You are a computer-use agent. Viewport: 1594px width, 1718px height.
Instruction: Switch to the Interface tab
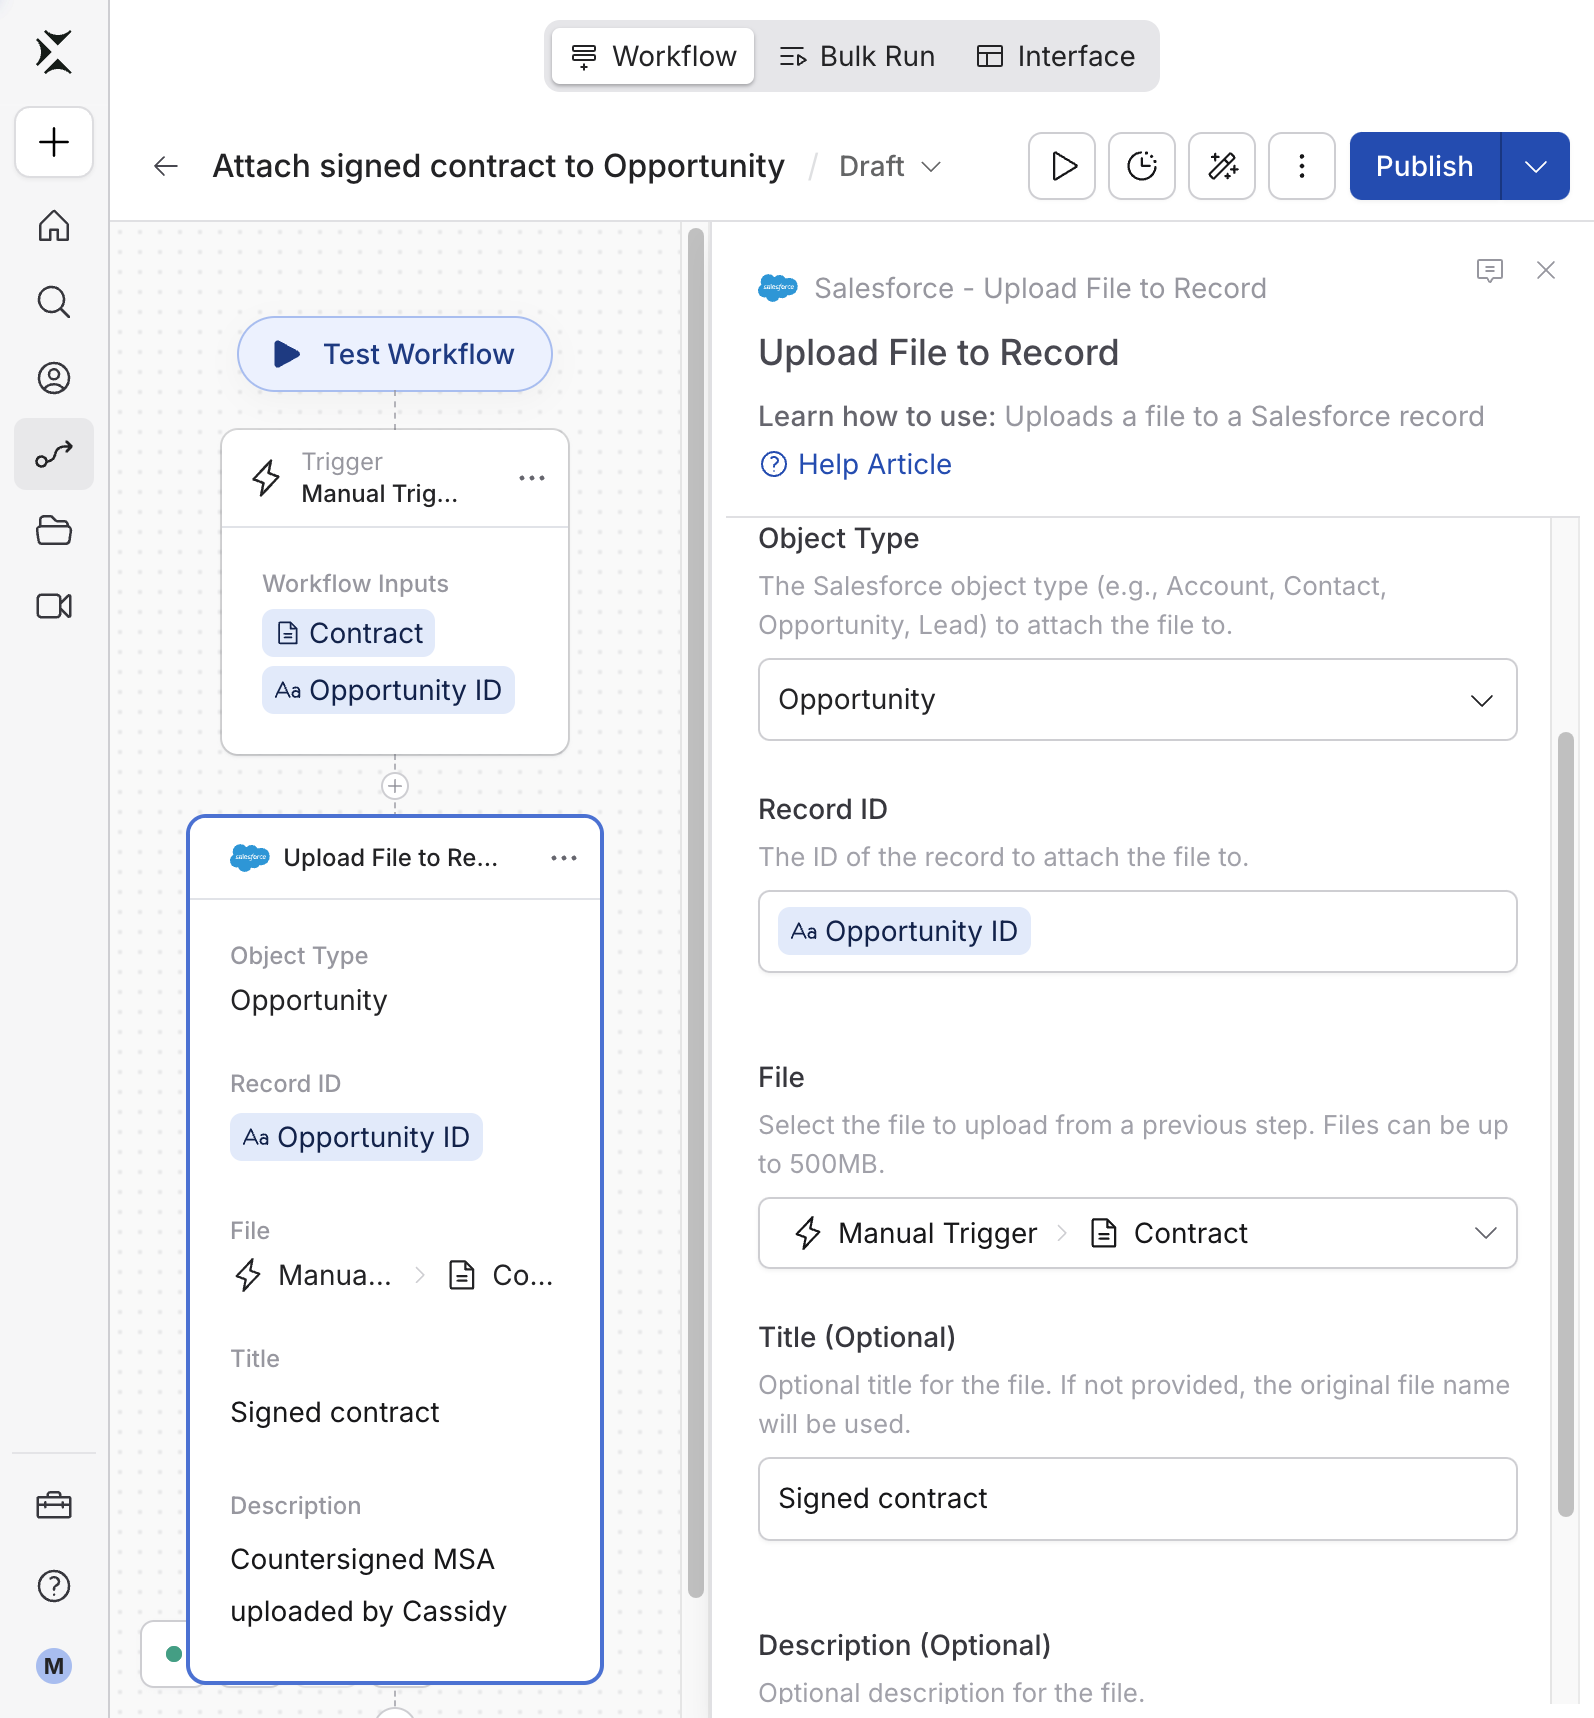coord(1056,56)
